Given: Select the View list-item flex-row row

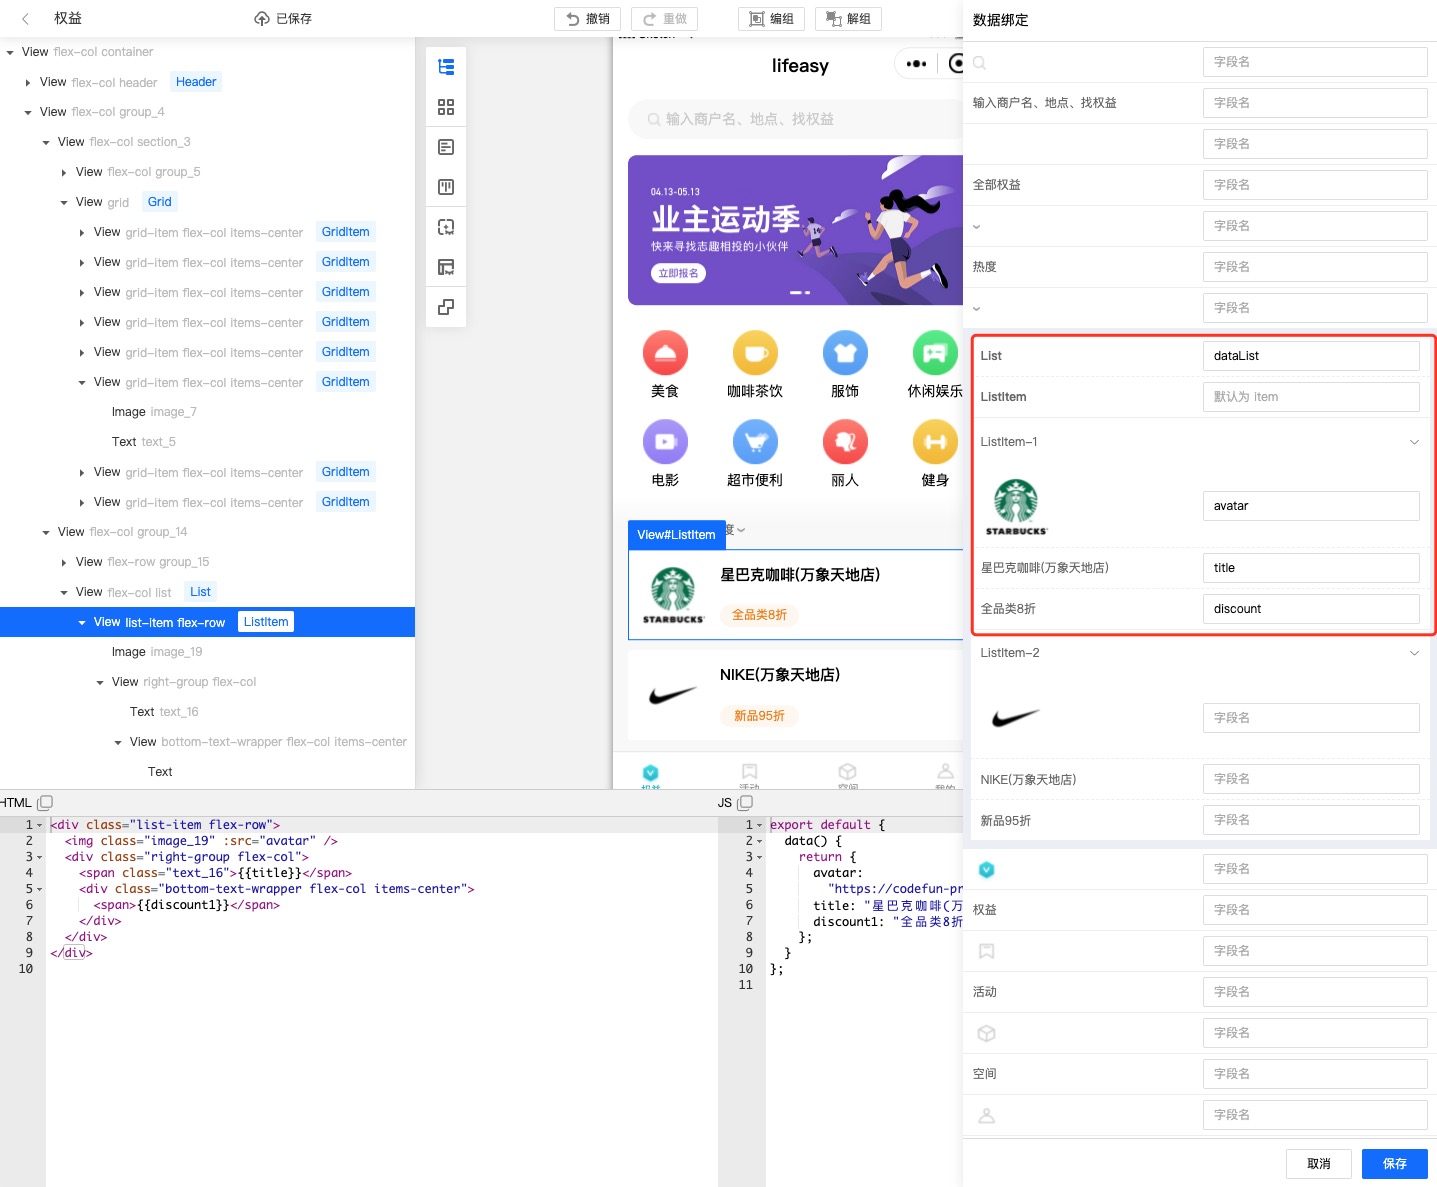Looking at the screenshot, I should click(x=207, y=622).
